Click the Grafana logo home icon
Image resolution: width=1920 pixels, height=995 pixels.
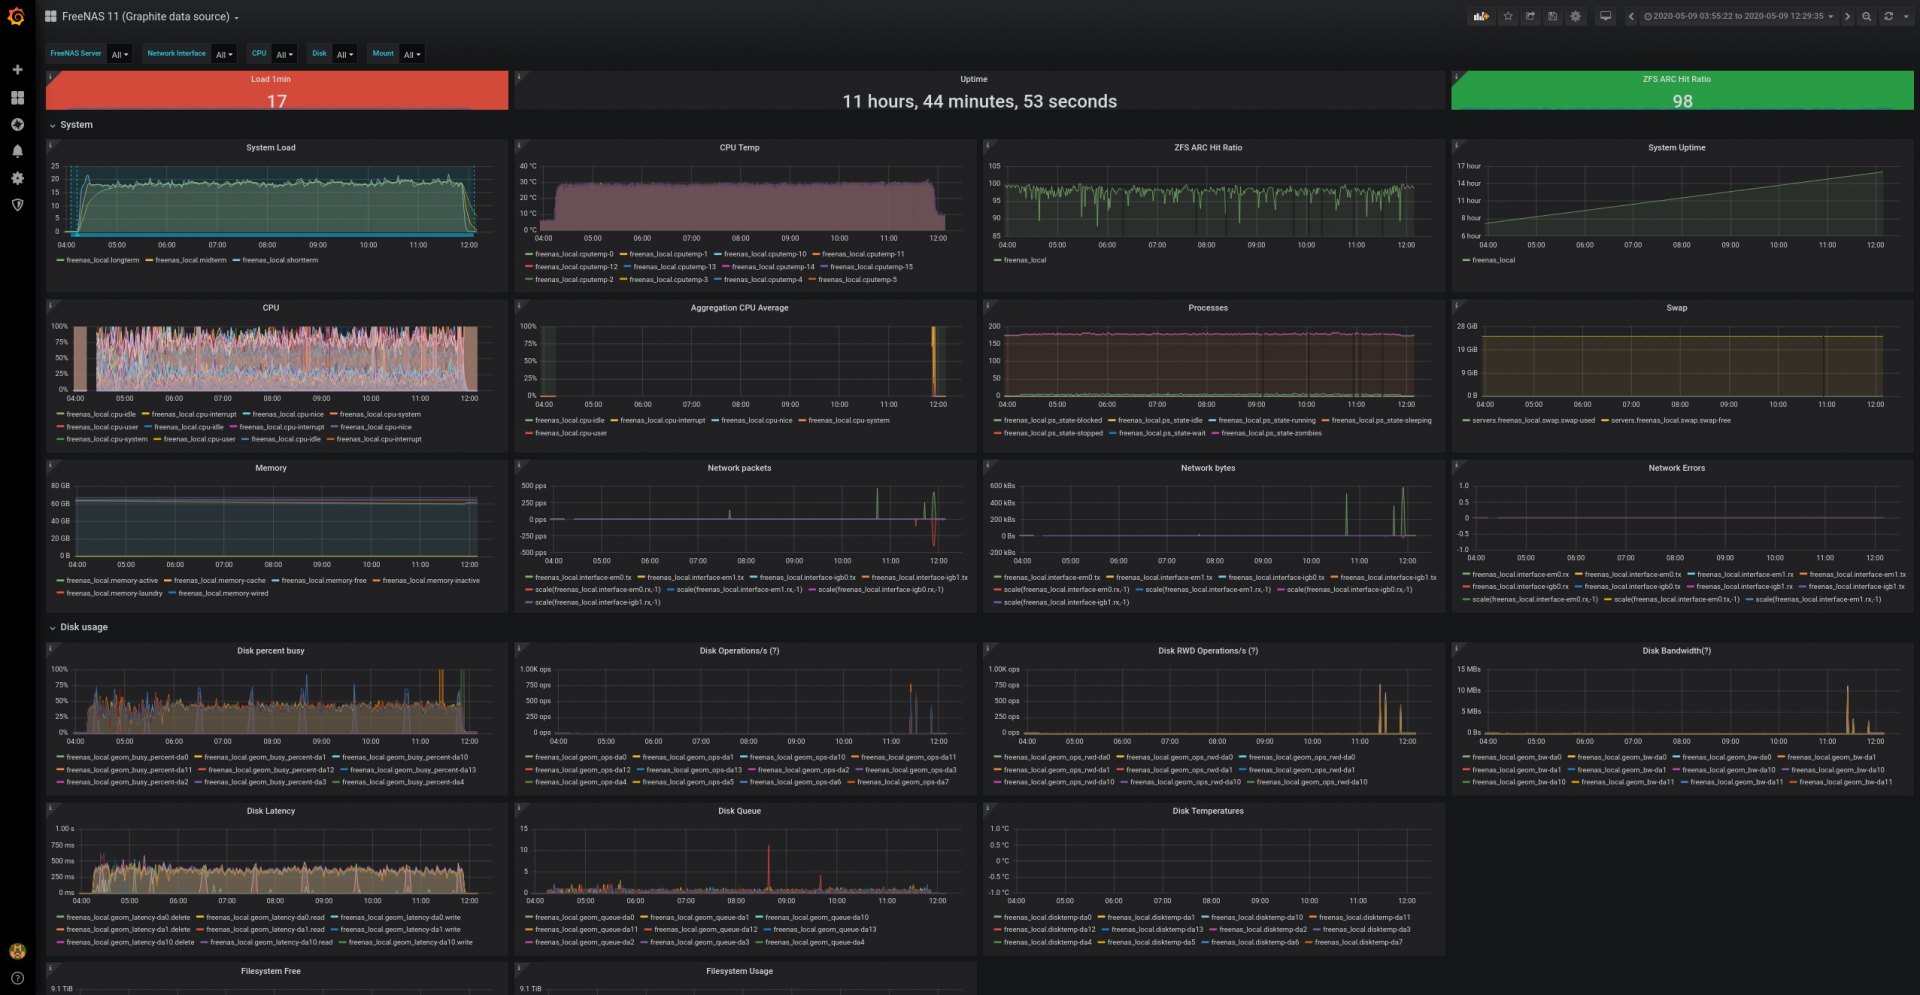[16, 16]
